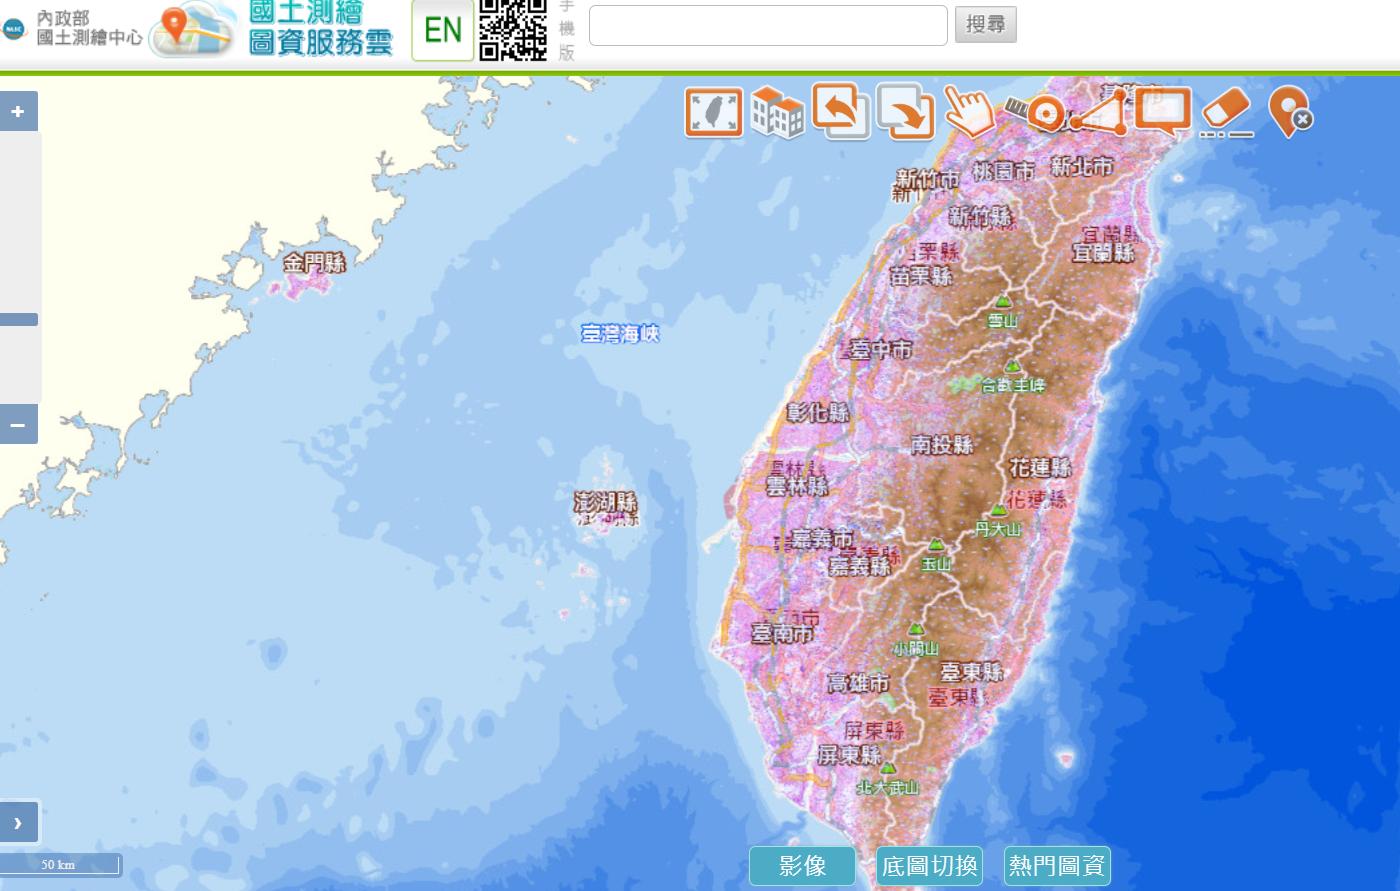The width and height of the screenshot is (1400, 891).
Task: Open the map annotation comment tool
Action: point(1163,111)
